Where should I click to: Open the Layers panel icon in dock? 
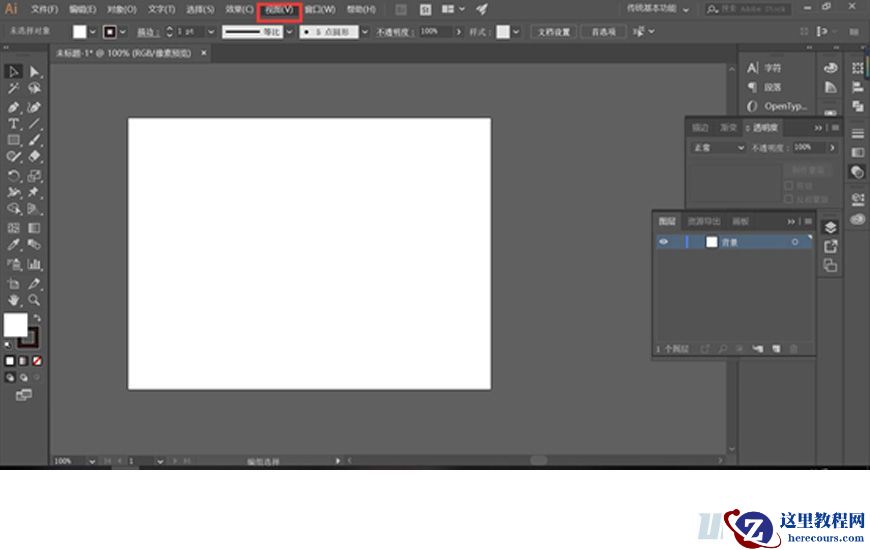[830, 227]
